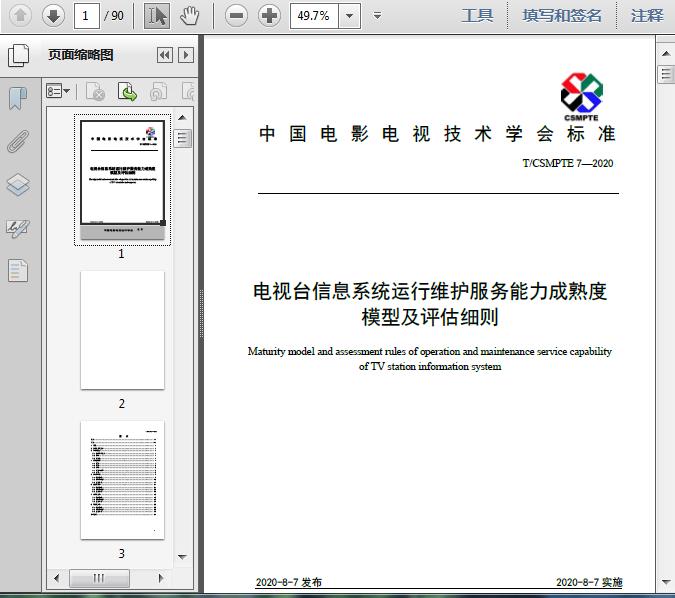Click the extract pages green-arrow icon
675x598 pixels.
[127, 91]
